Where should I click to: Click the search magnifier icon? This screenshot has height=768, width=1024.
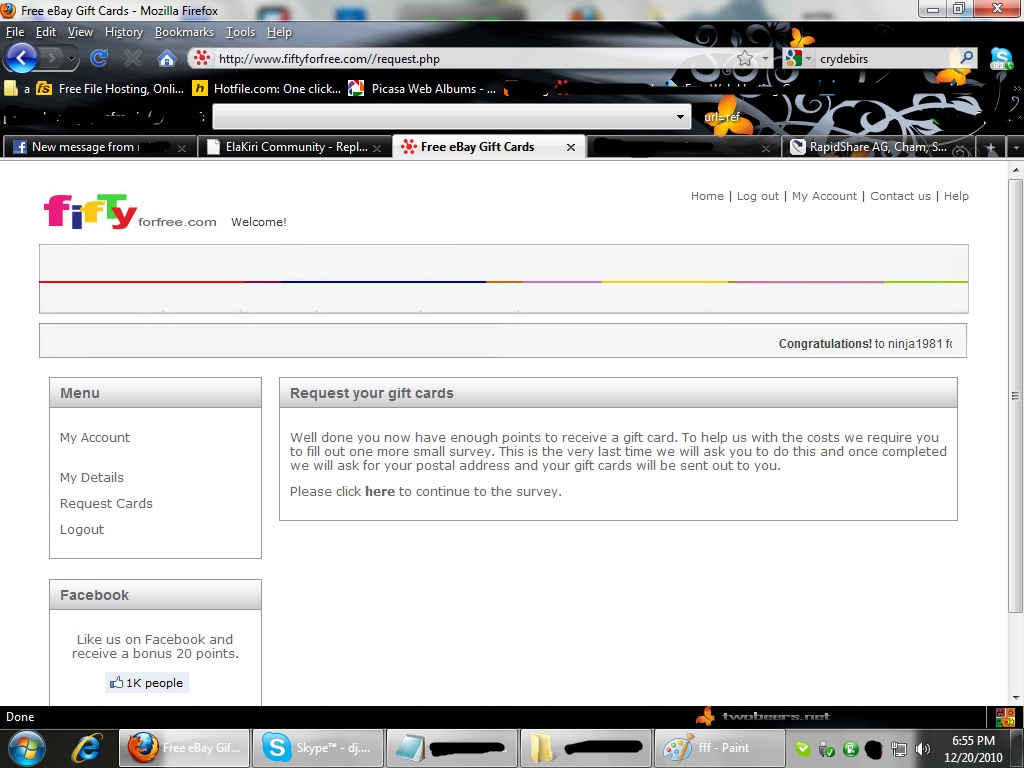tap(967, 58)
